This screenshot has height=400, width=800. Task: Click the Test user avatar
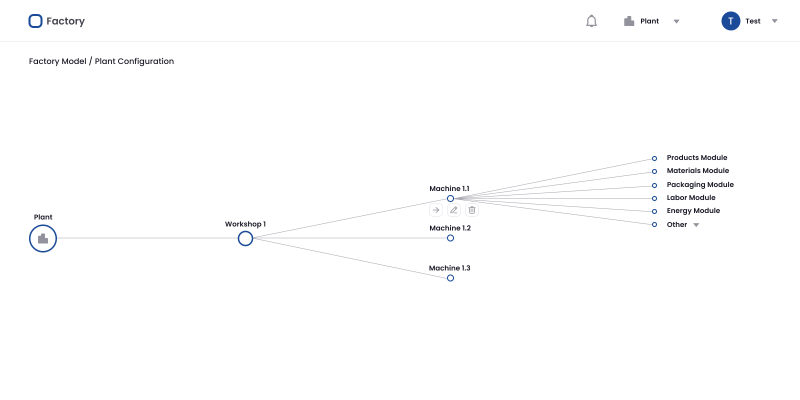pyautogui.click(x=731, y=21)
